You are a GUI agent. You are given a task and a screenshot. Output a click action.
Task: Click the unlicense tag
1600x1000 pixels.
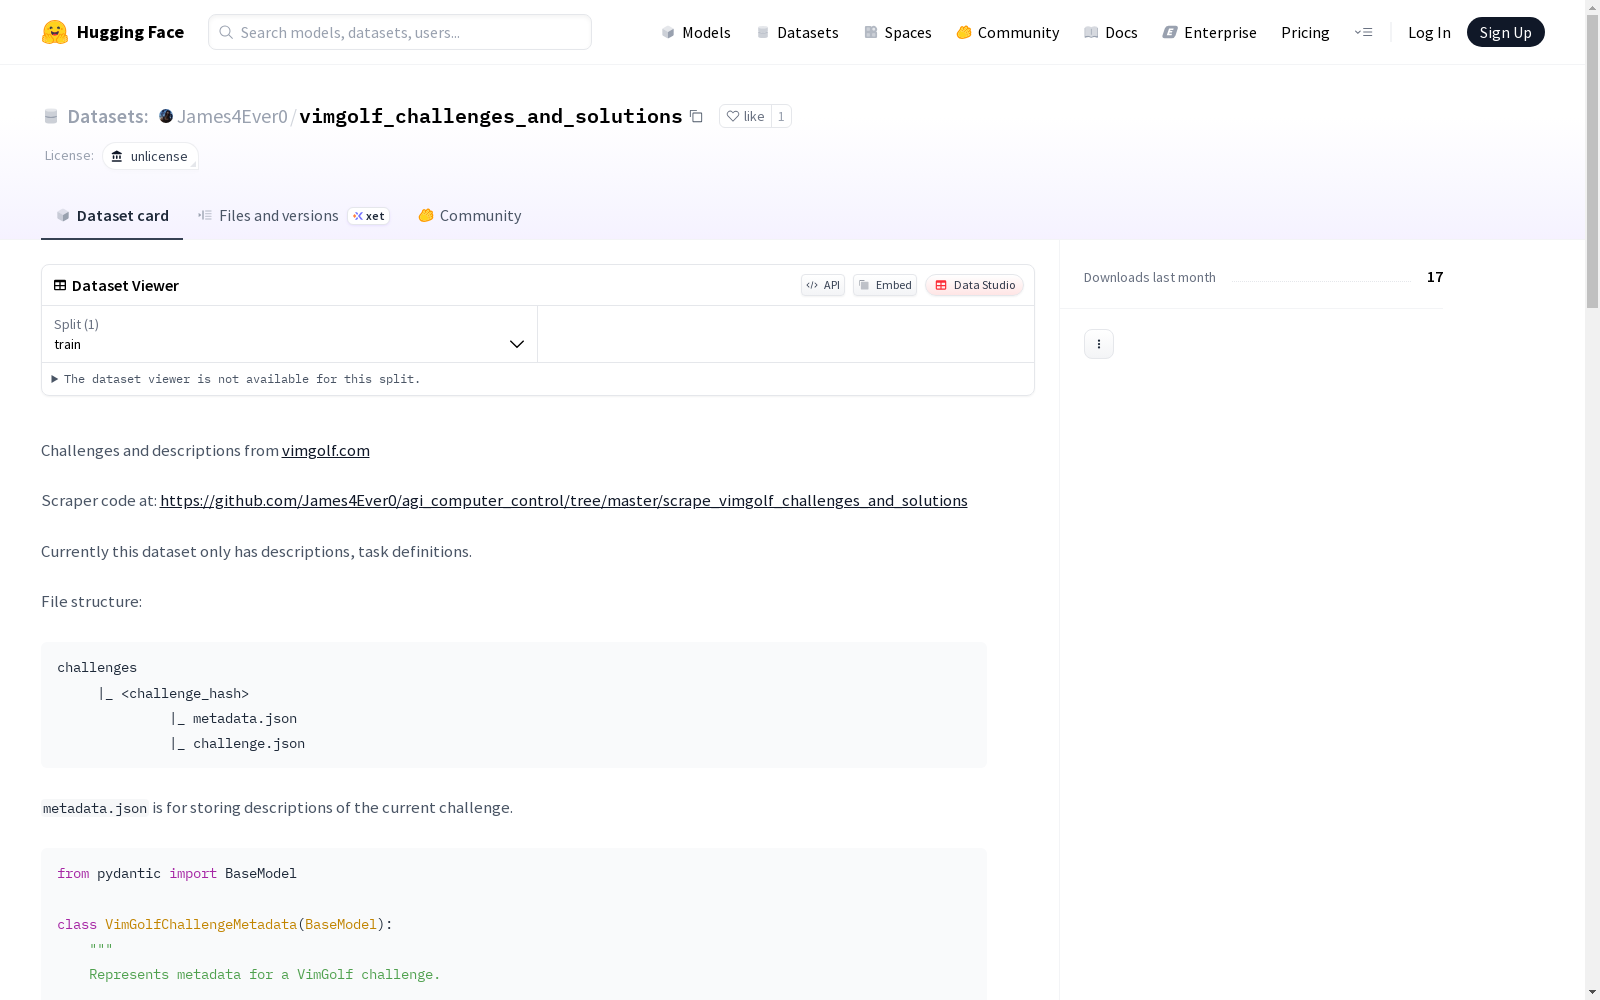(150, 156)
